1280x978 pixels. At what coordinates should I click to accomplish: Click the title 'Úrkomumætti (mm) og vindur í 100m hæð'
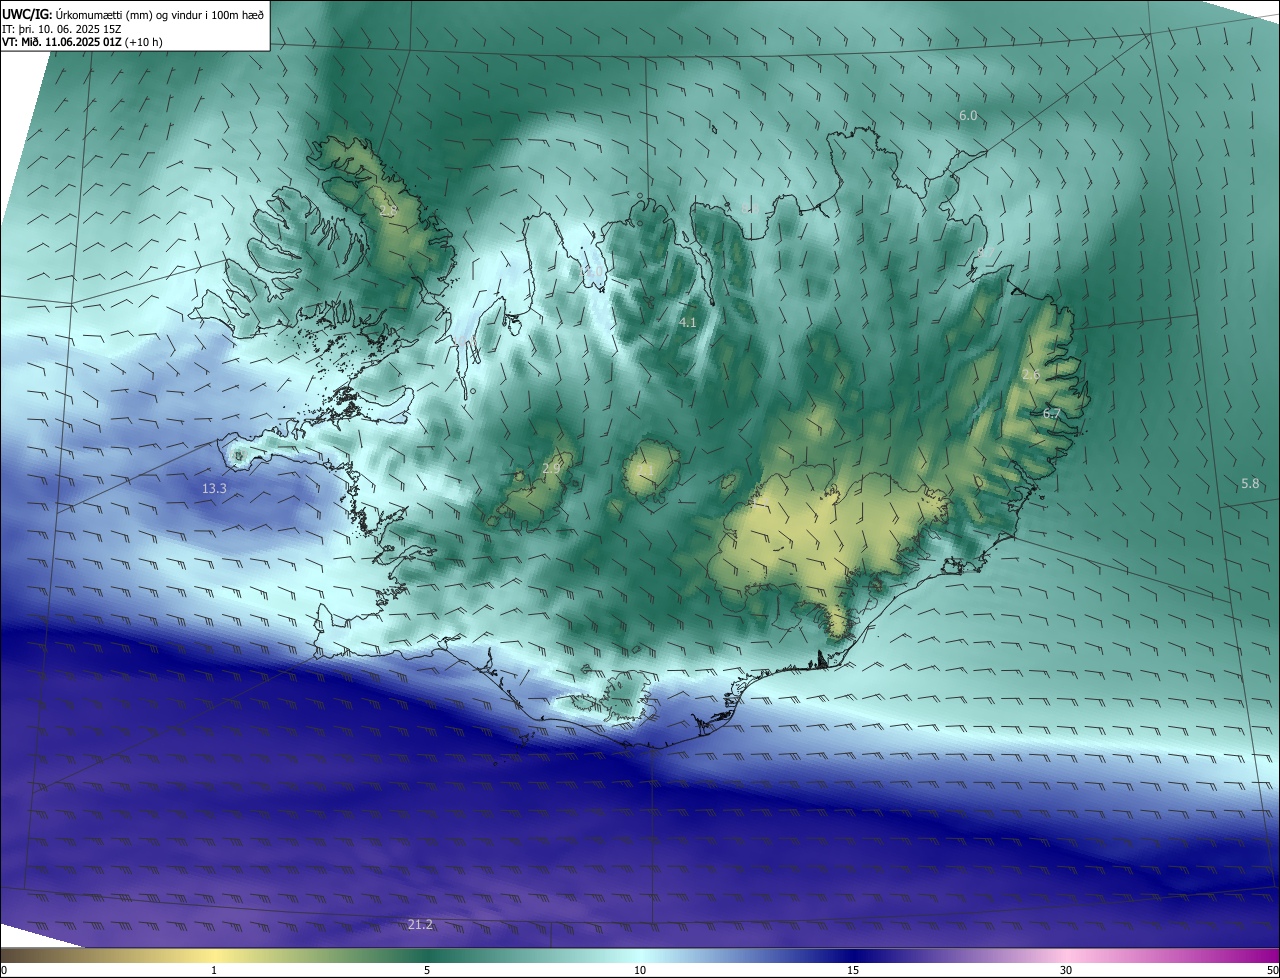[x=160, y=14]
